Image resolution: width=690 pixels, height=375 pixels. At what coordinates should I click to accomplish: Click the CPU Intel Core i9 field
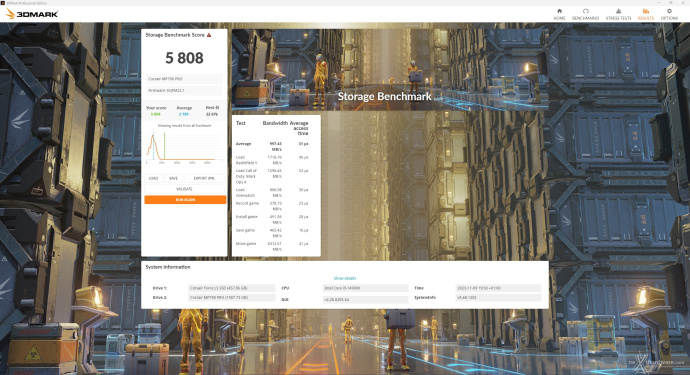pyautogui.click(x=365, y=288)
